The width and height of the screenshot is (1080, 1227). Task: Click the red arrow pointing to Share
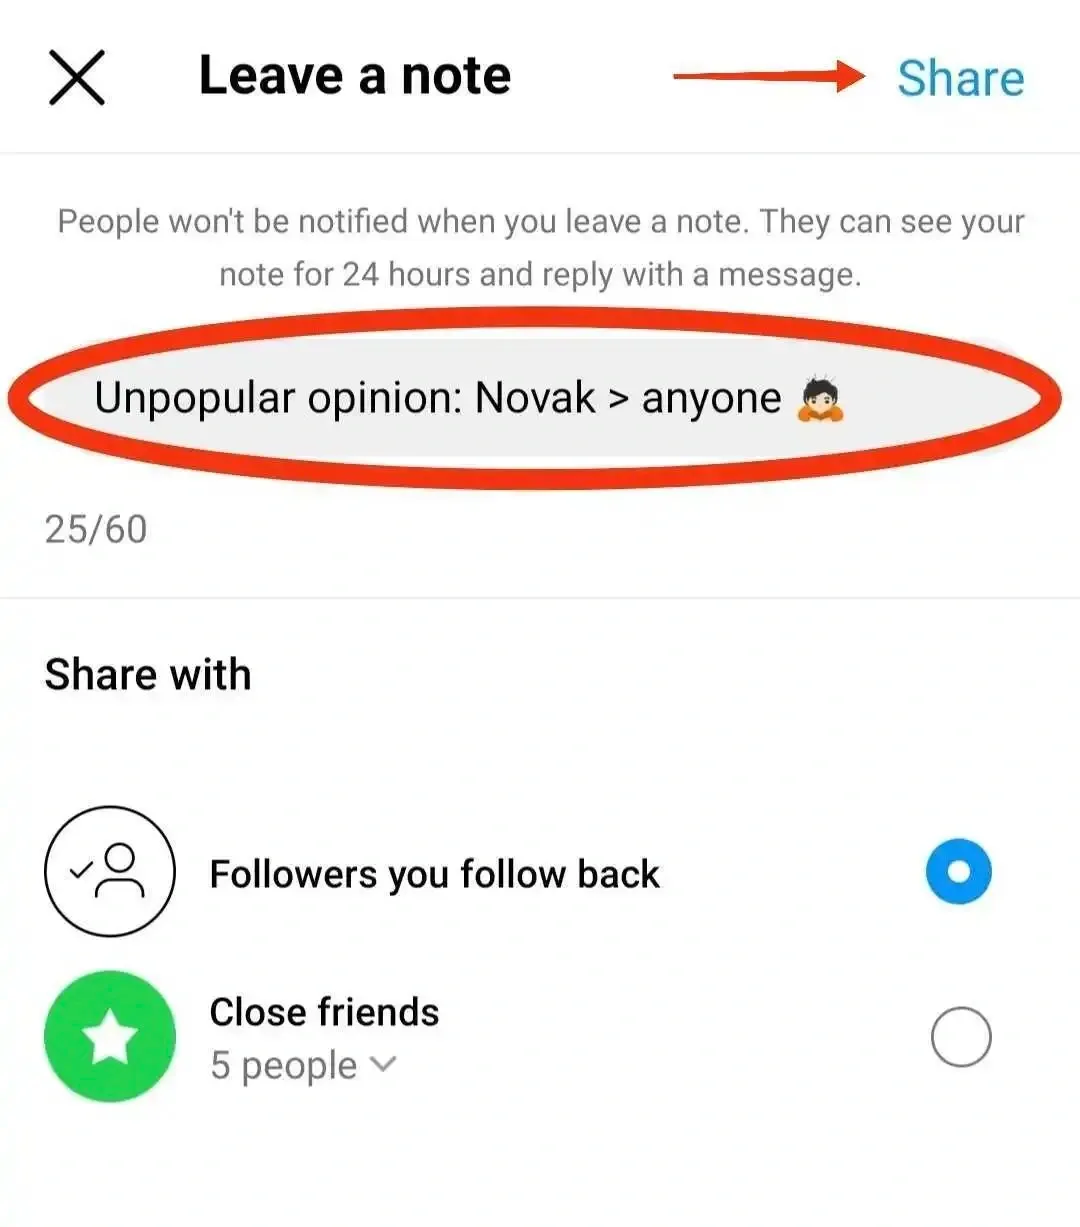click(x=769, y=76)
